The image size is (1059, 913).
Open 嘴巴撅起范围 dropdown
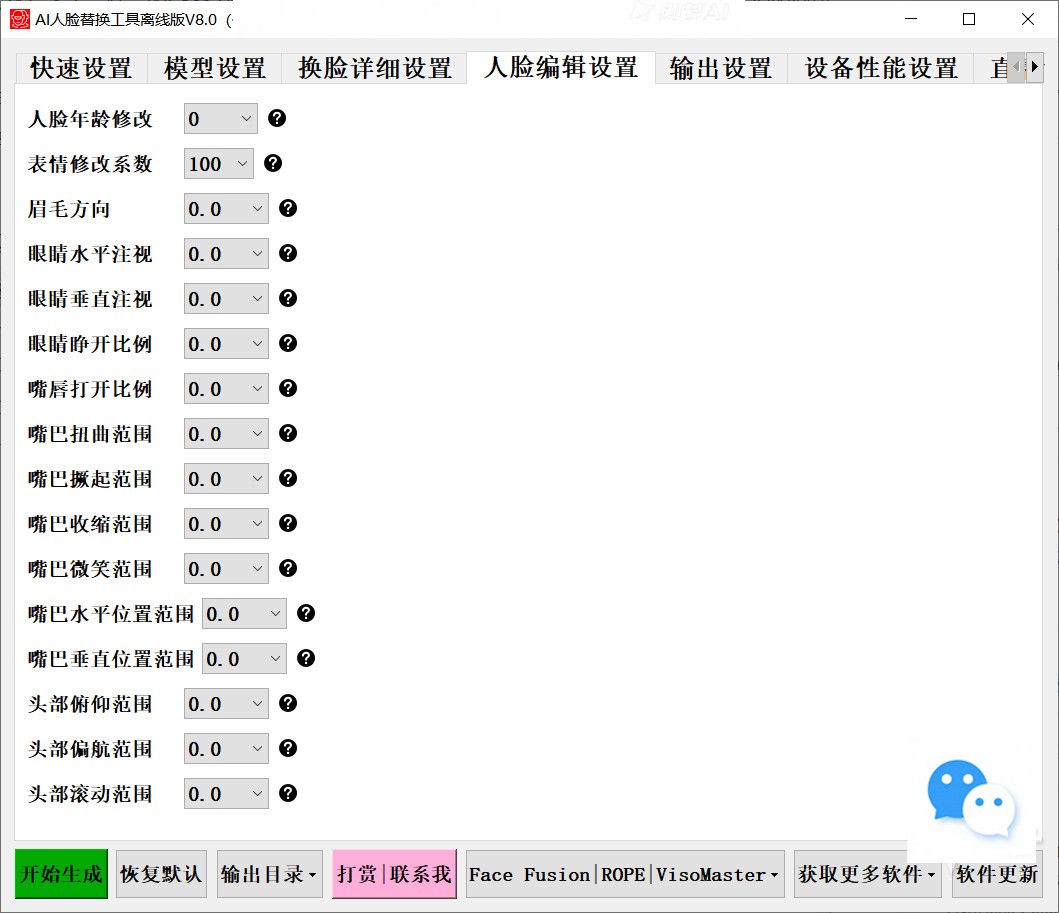226,479
